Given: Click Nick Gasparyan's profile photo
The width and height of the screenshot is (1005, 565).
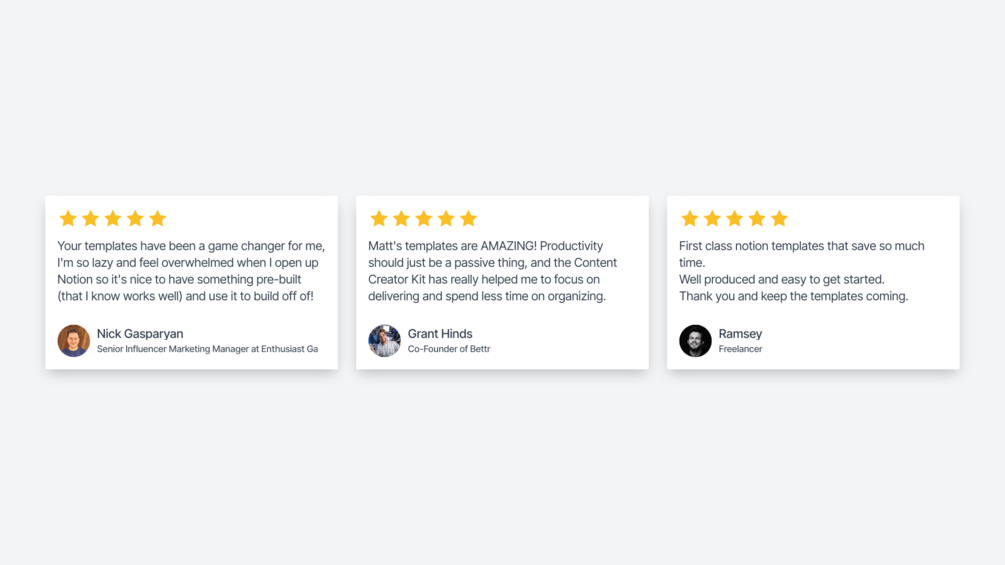Looking at the screenshot, I should click(74, 341).
